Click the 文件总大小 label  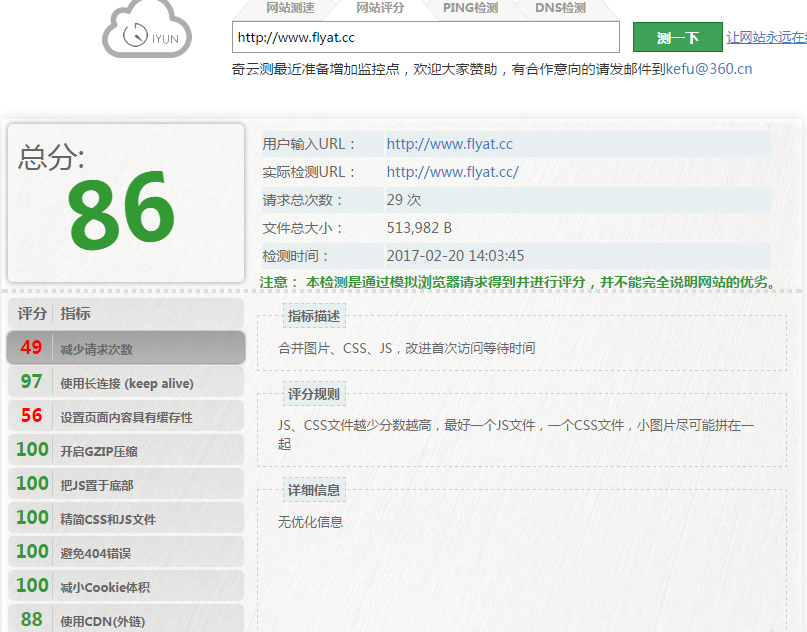click(303, 227)
